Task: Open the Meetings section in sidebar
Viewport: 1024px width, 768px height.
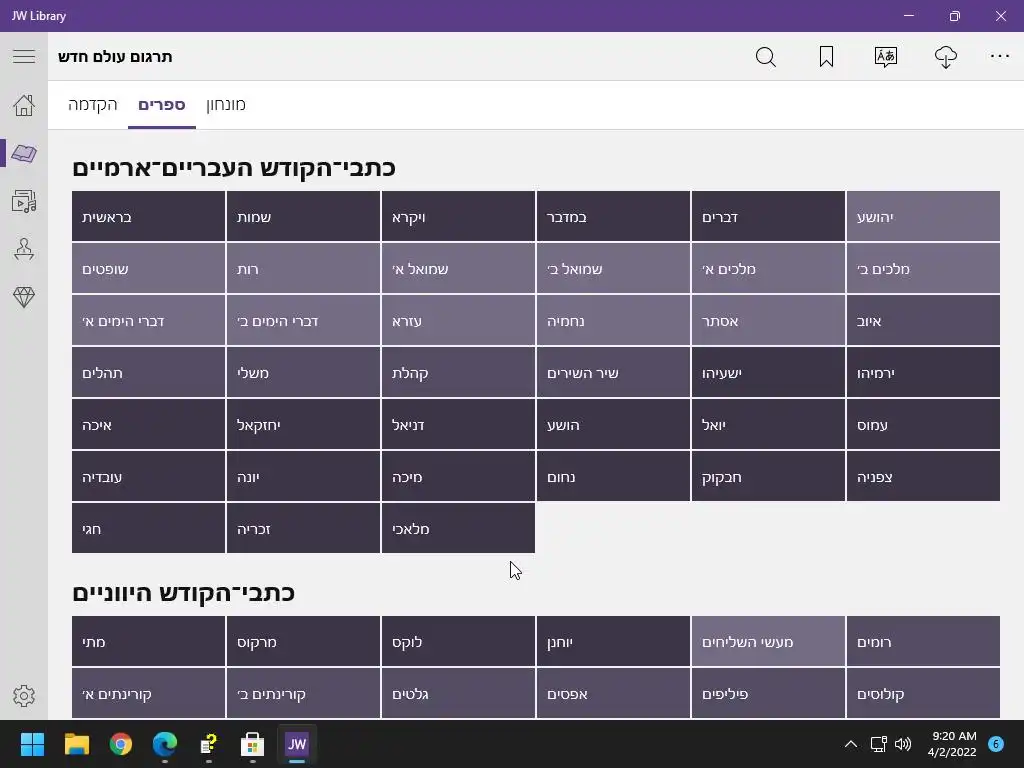Action: coord(24,249)
